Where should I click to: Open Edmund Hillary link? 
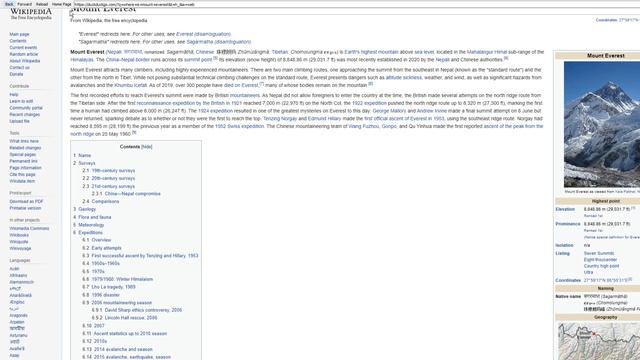click(324, 118)
